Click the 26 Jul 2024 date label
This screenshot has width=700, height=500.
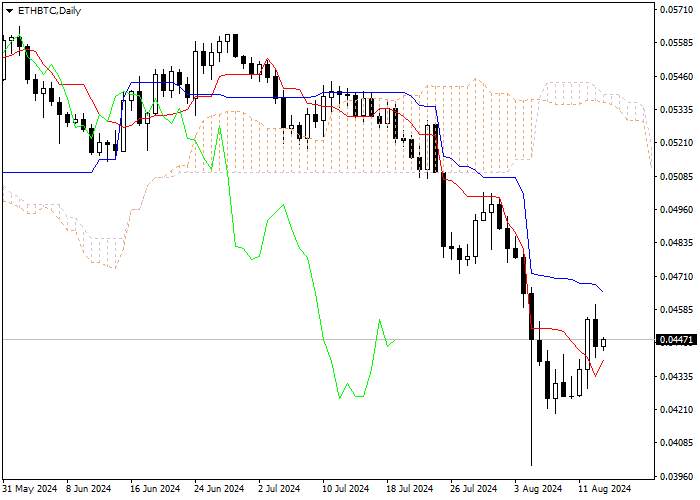pos(474,489)
